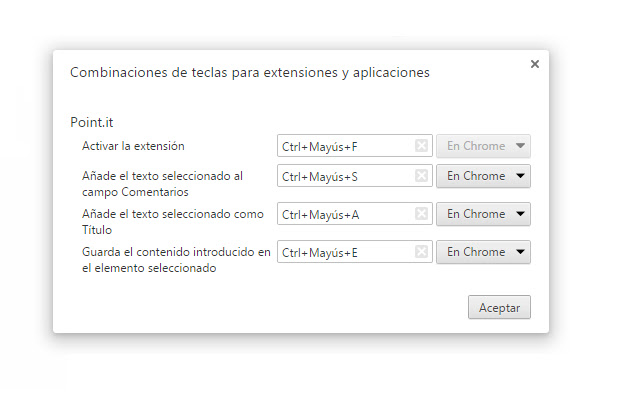
Task: Click the Añade texto como Título label
Action: 159,221
